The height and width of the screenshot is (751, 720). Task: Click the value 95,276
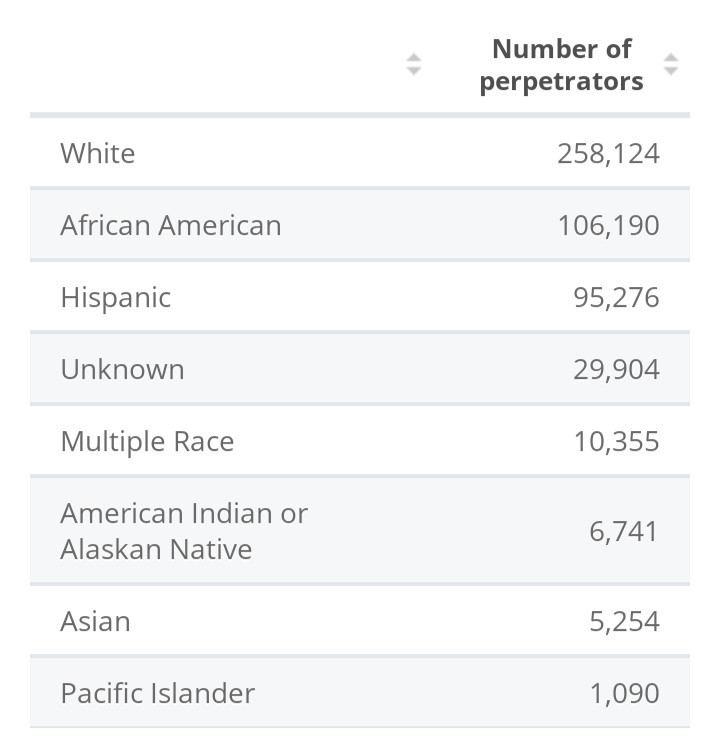[616, 297]
